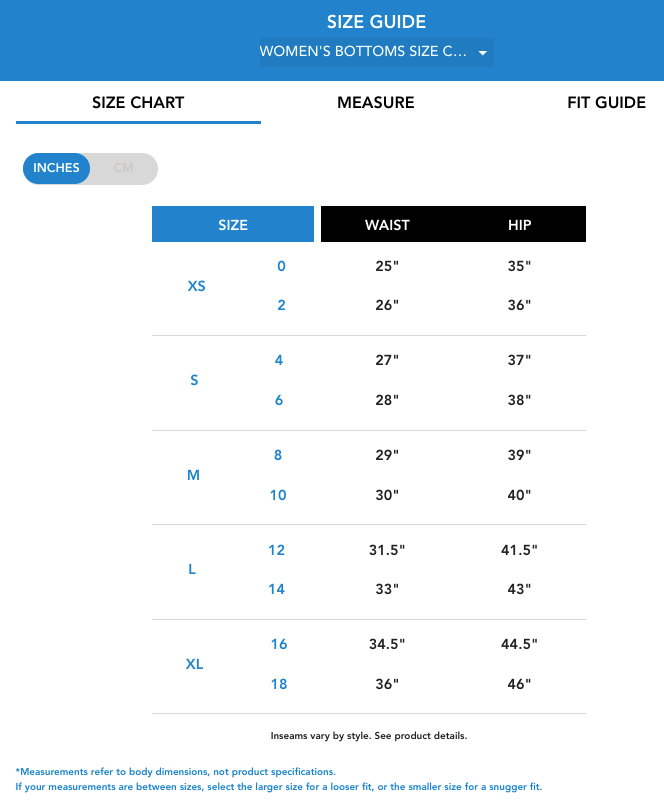Switch units to CM

tap(123, 168)
